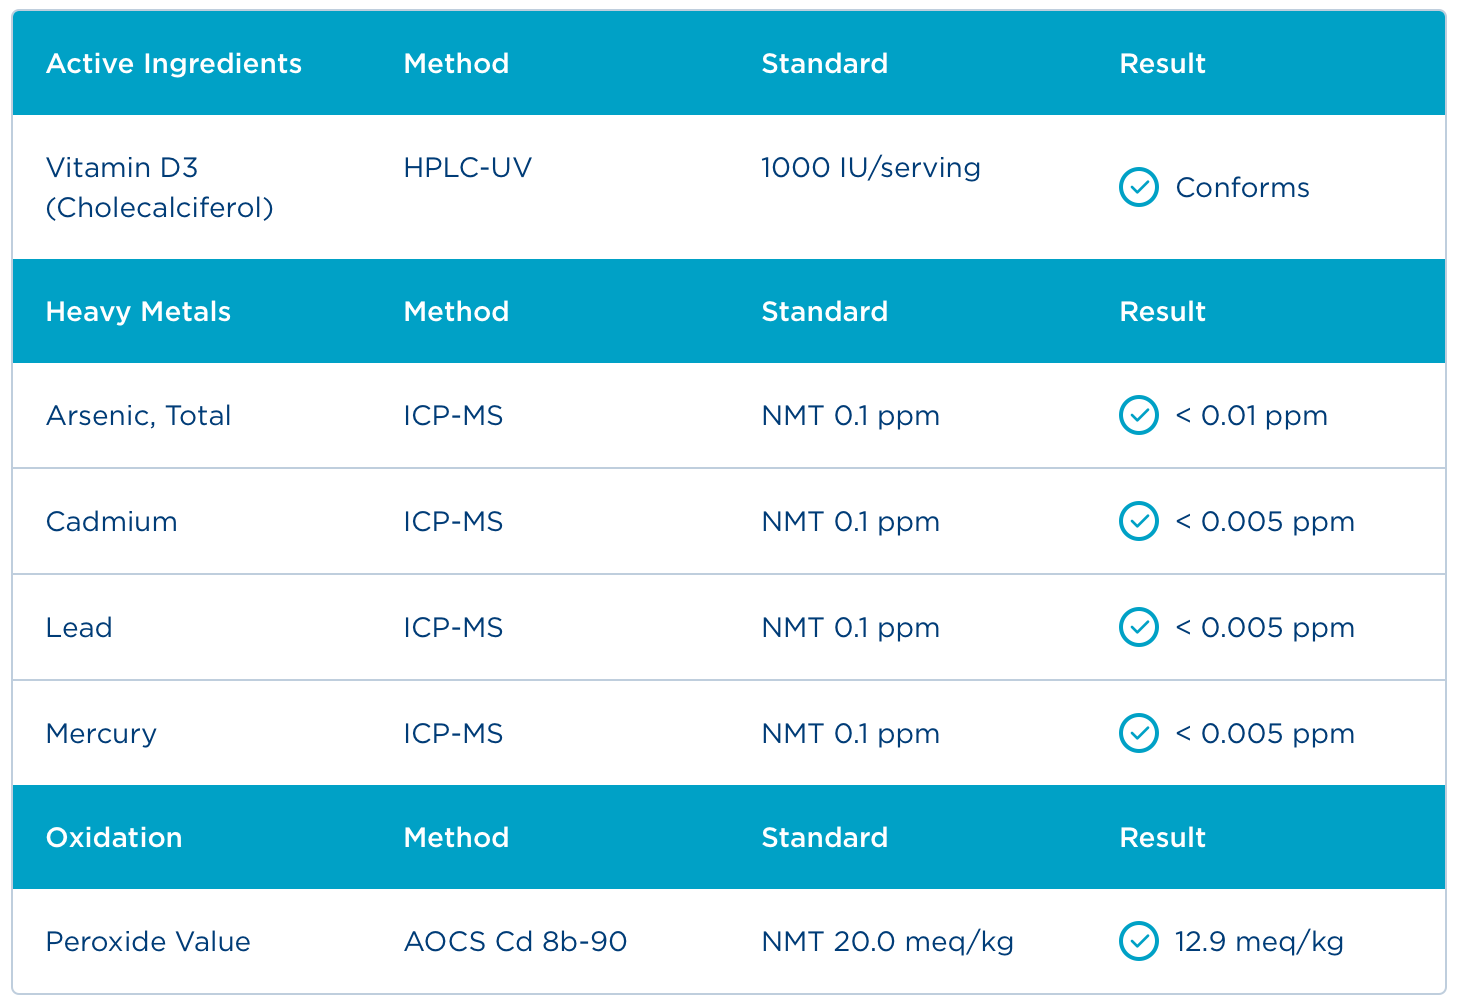Select the Heavy Metals section header
The height and width of the screenshot is (1004, 1460).
point(138,312)
